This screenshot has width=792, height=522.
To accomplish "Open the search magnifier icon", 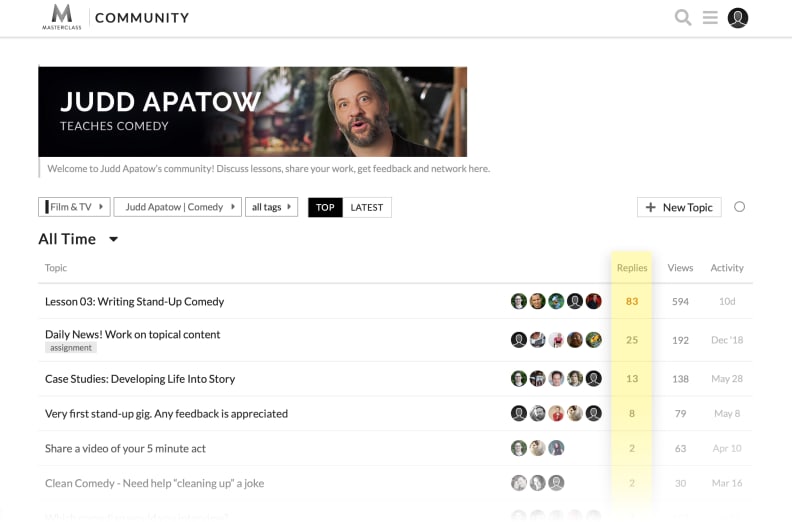I will 683,18.
